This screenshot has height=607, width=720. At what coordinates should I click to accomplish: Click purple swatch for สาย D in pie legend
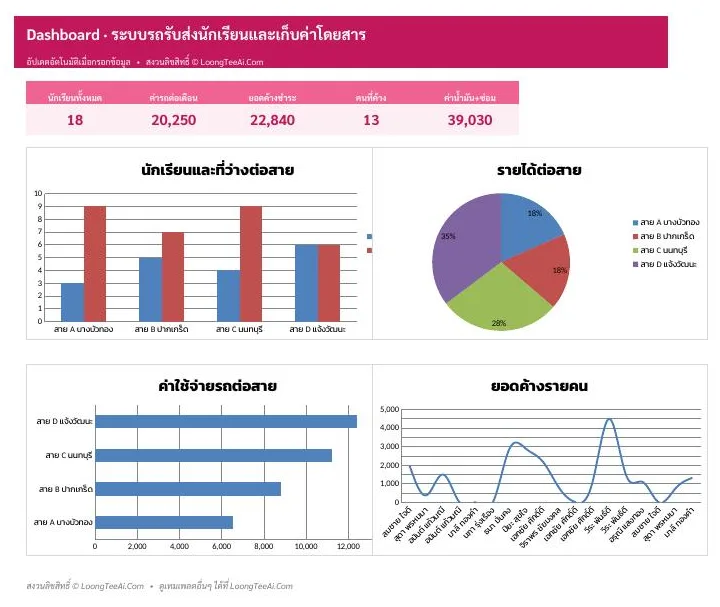636,264
